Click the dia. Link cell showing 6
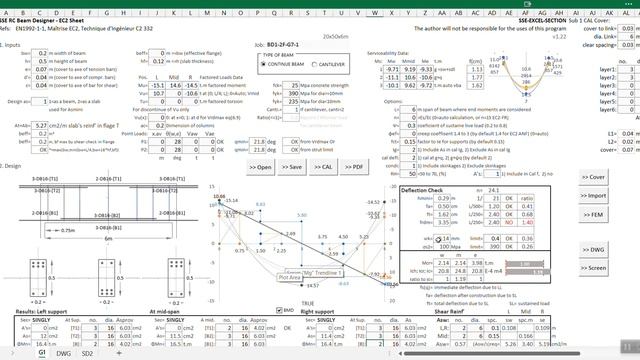 pyautogui.click(x=626, y=37)
